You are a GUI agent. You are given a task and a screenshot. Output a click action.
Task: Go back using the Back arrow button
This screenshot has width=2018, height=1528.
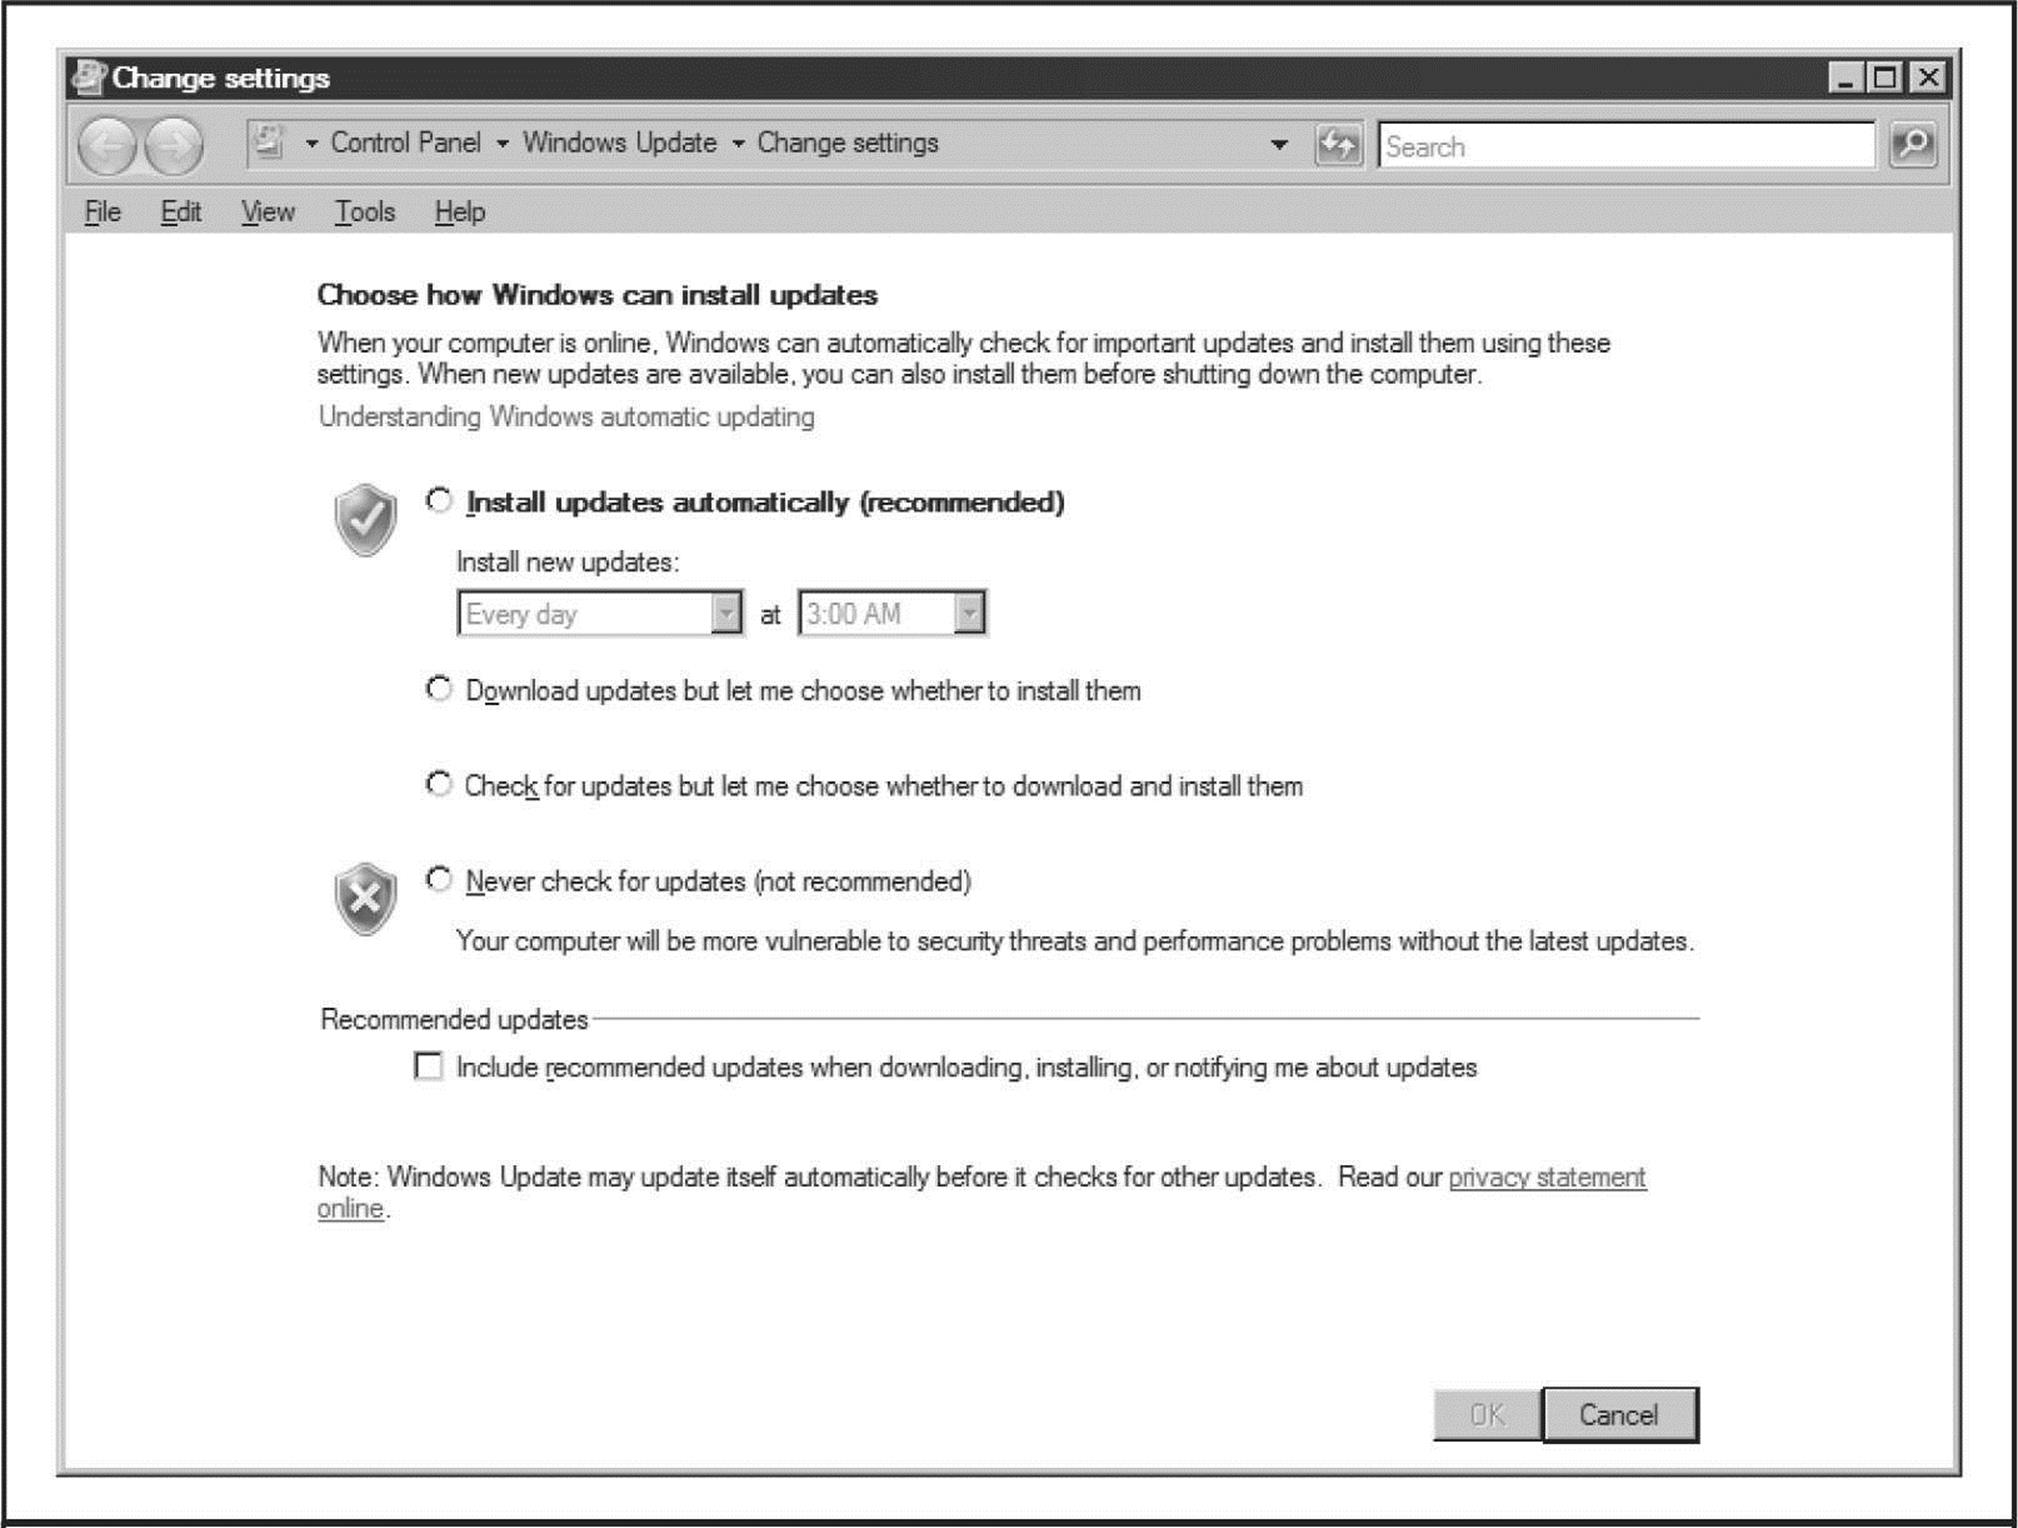point(107,146)
